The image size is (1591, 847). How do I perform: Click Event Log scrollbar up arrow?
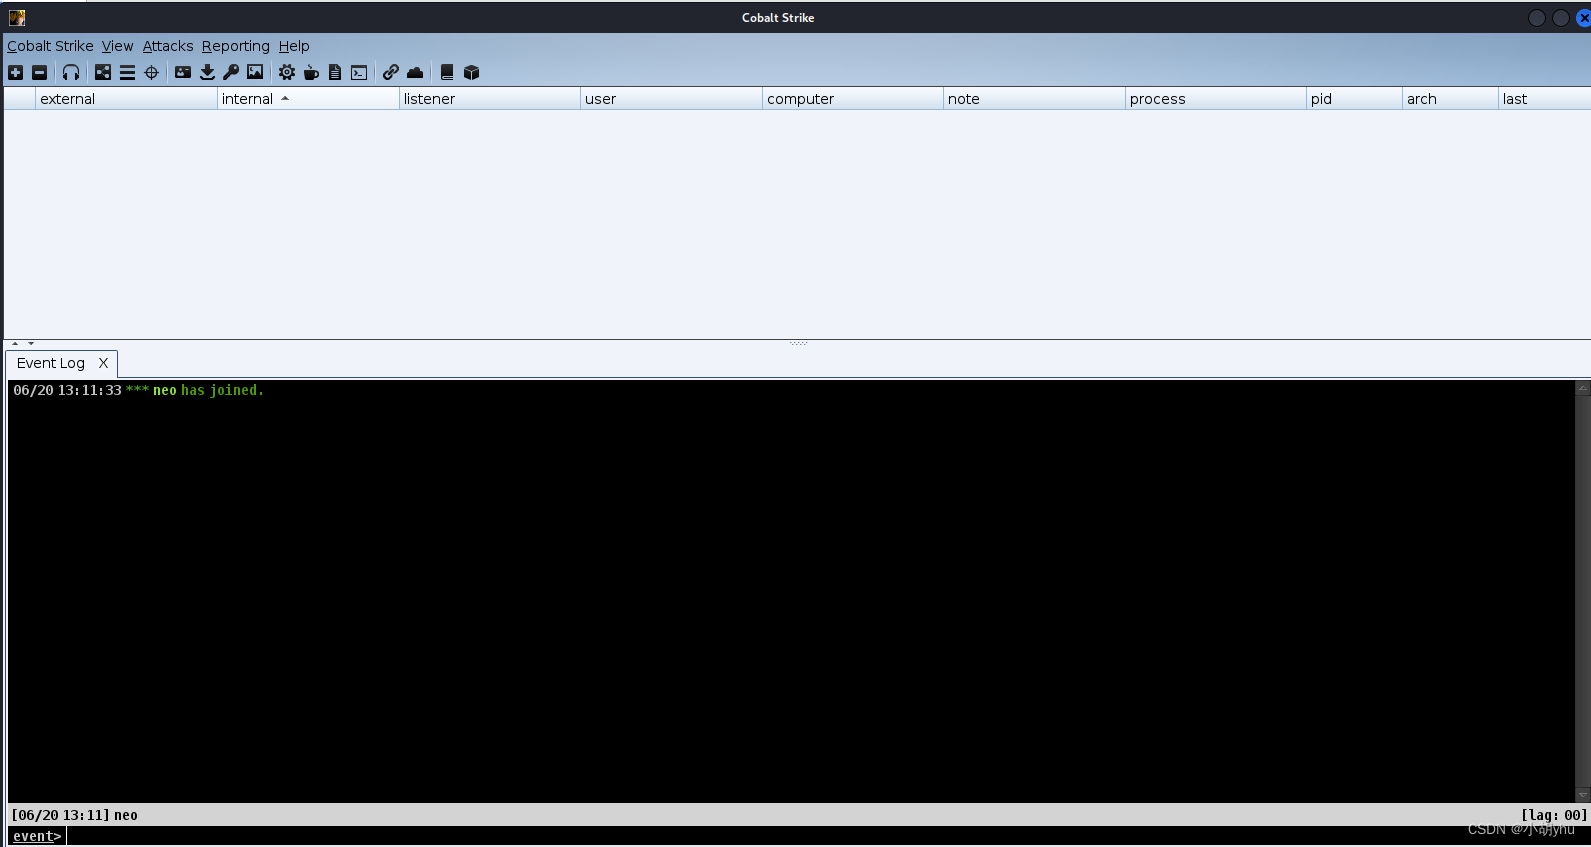click(x=1582, y=388)
